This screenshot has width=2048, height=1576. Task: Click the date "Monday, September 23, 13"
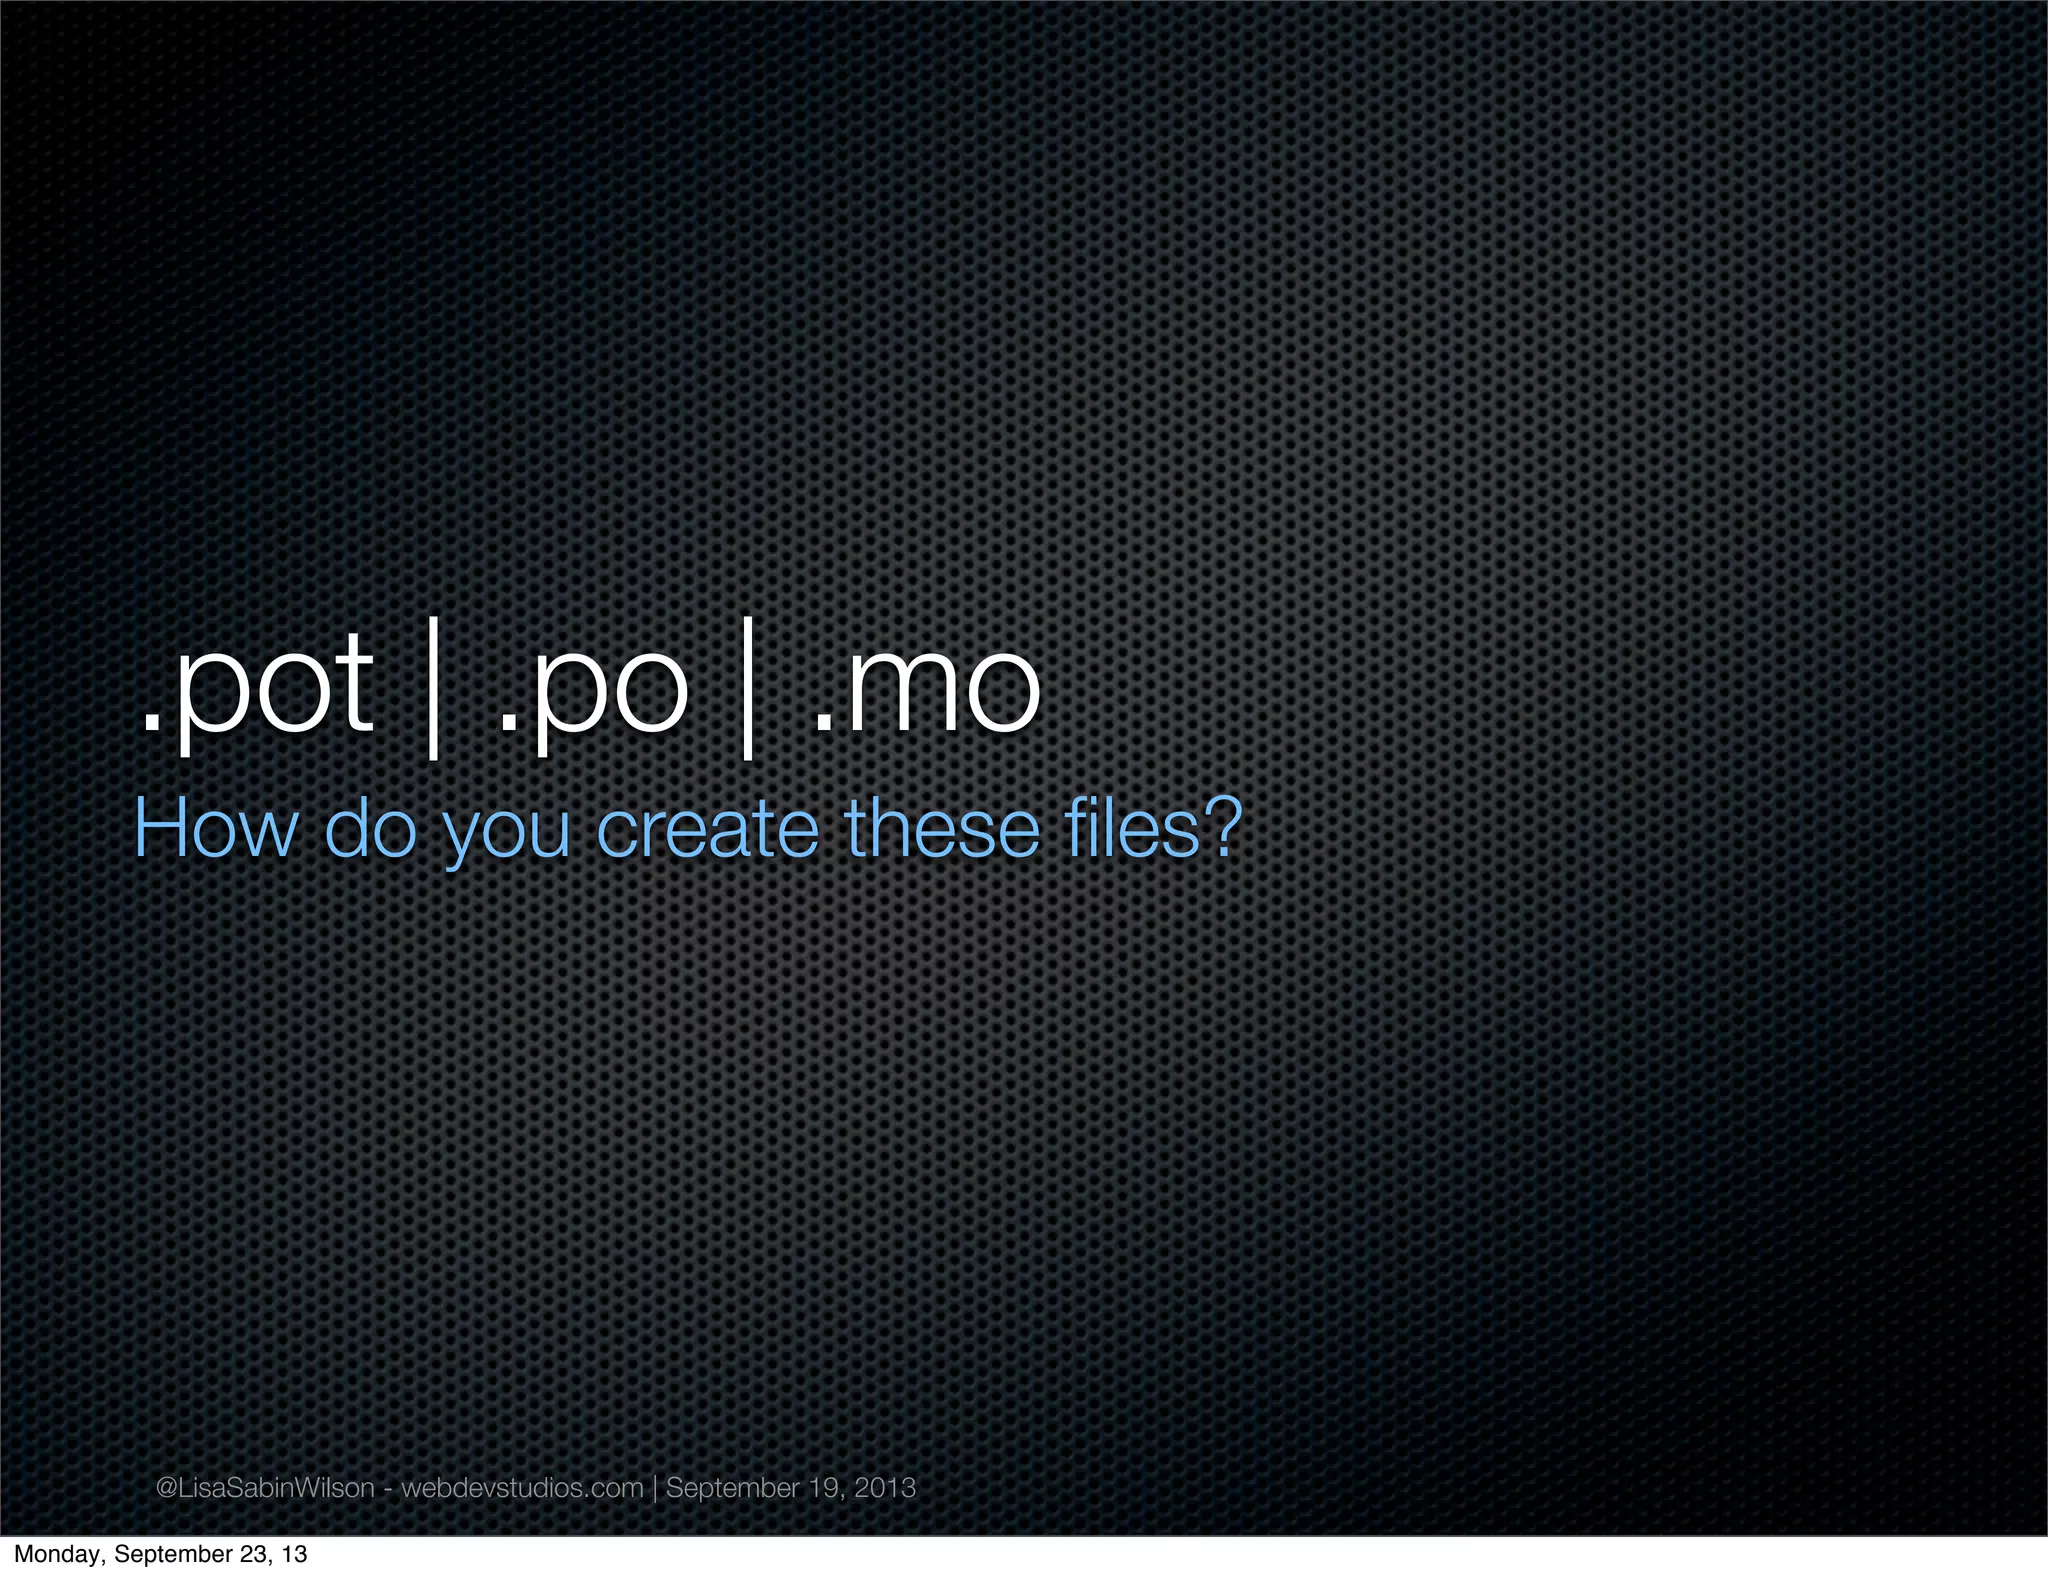click(160, 1554)
